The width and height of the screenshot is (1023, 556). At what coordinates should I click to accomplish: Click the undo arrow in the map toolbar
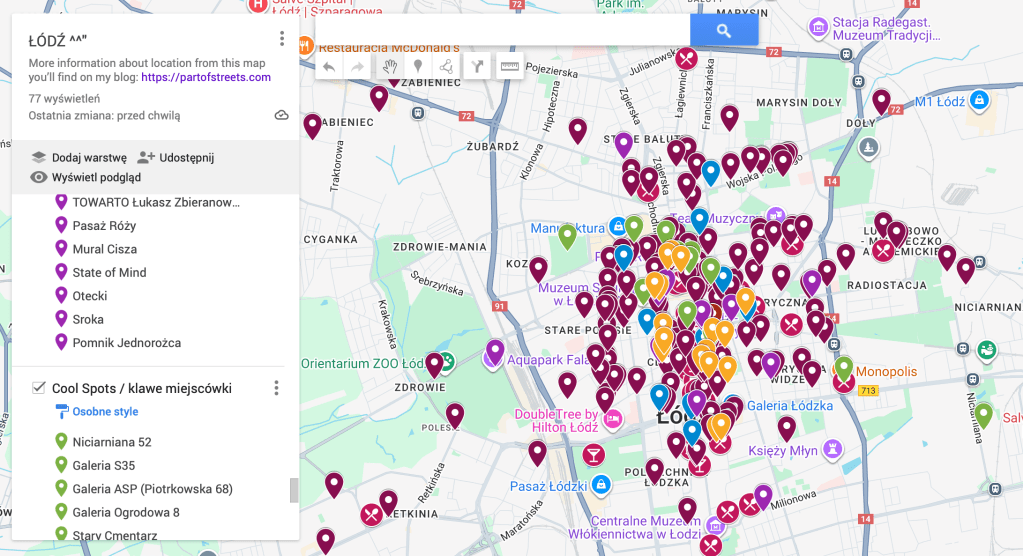[x=329, y=67]
